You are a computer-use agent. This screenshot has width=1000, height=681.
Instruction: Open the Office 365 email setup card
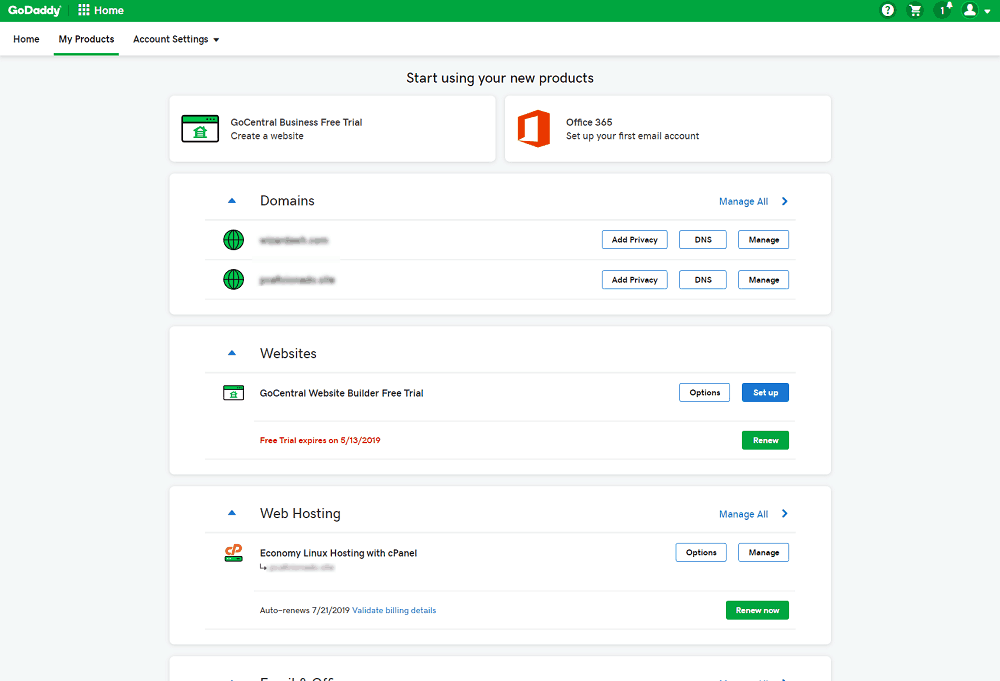[668, 129]
